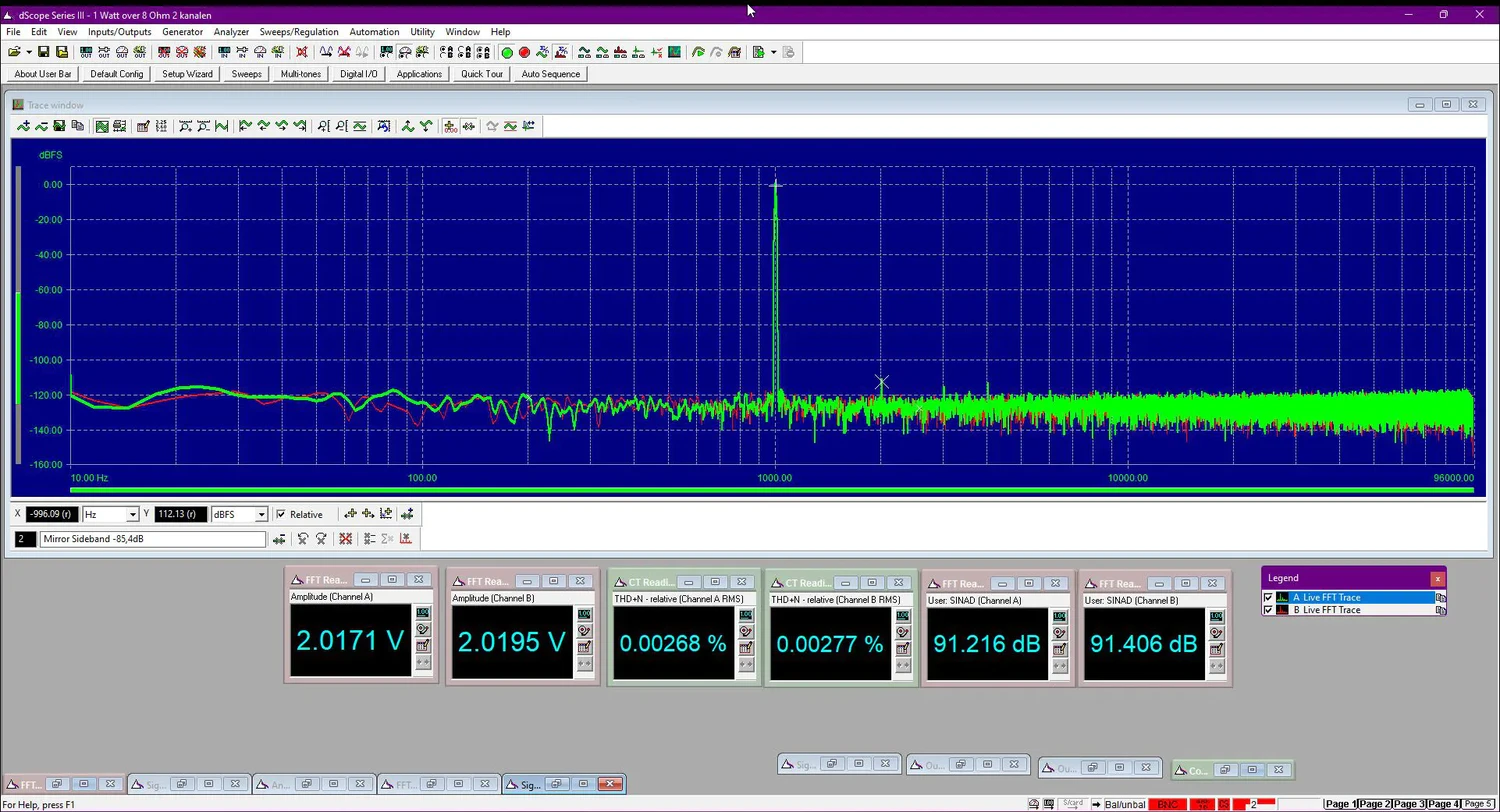Screen dimensions: 1500x812
Task: Click the red X delete-marks icon
Action: pyautogui.click(x=345, y=539)
